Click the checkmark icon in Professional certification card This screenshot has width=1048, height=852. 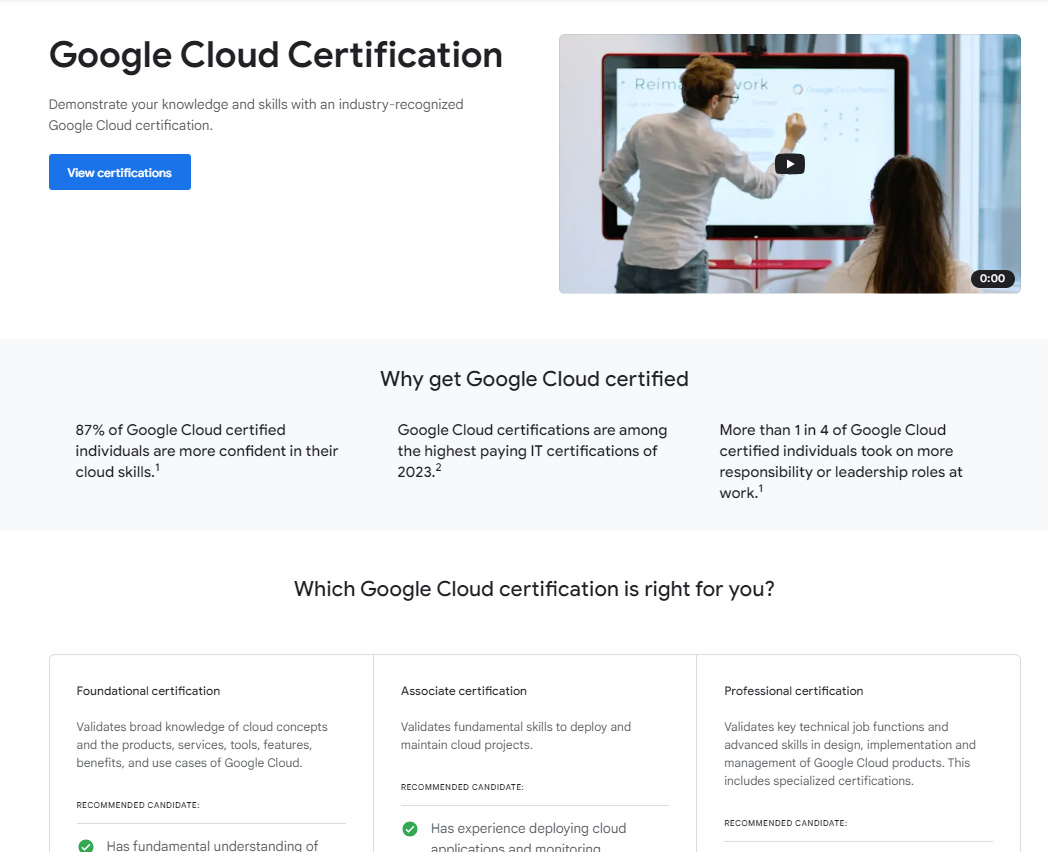pyautogui.click(x=733, y=848)
